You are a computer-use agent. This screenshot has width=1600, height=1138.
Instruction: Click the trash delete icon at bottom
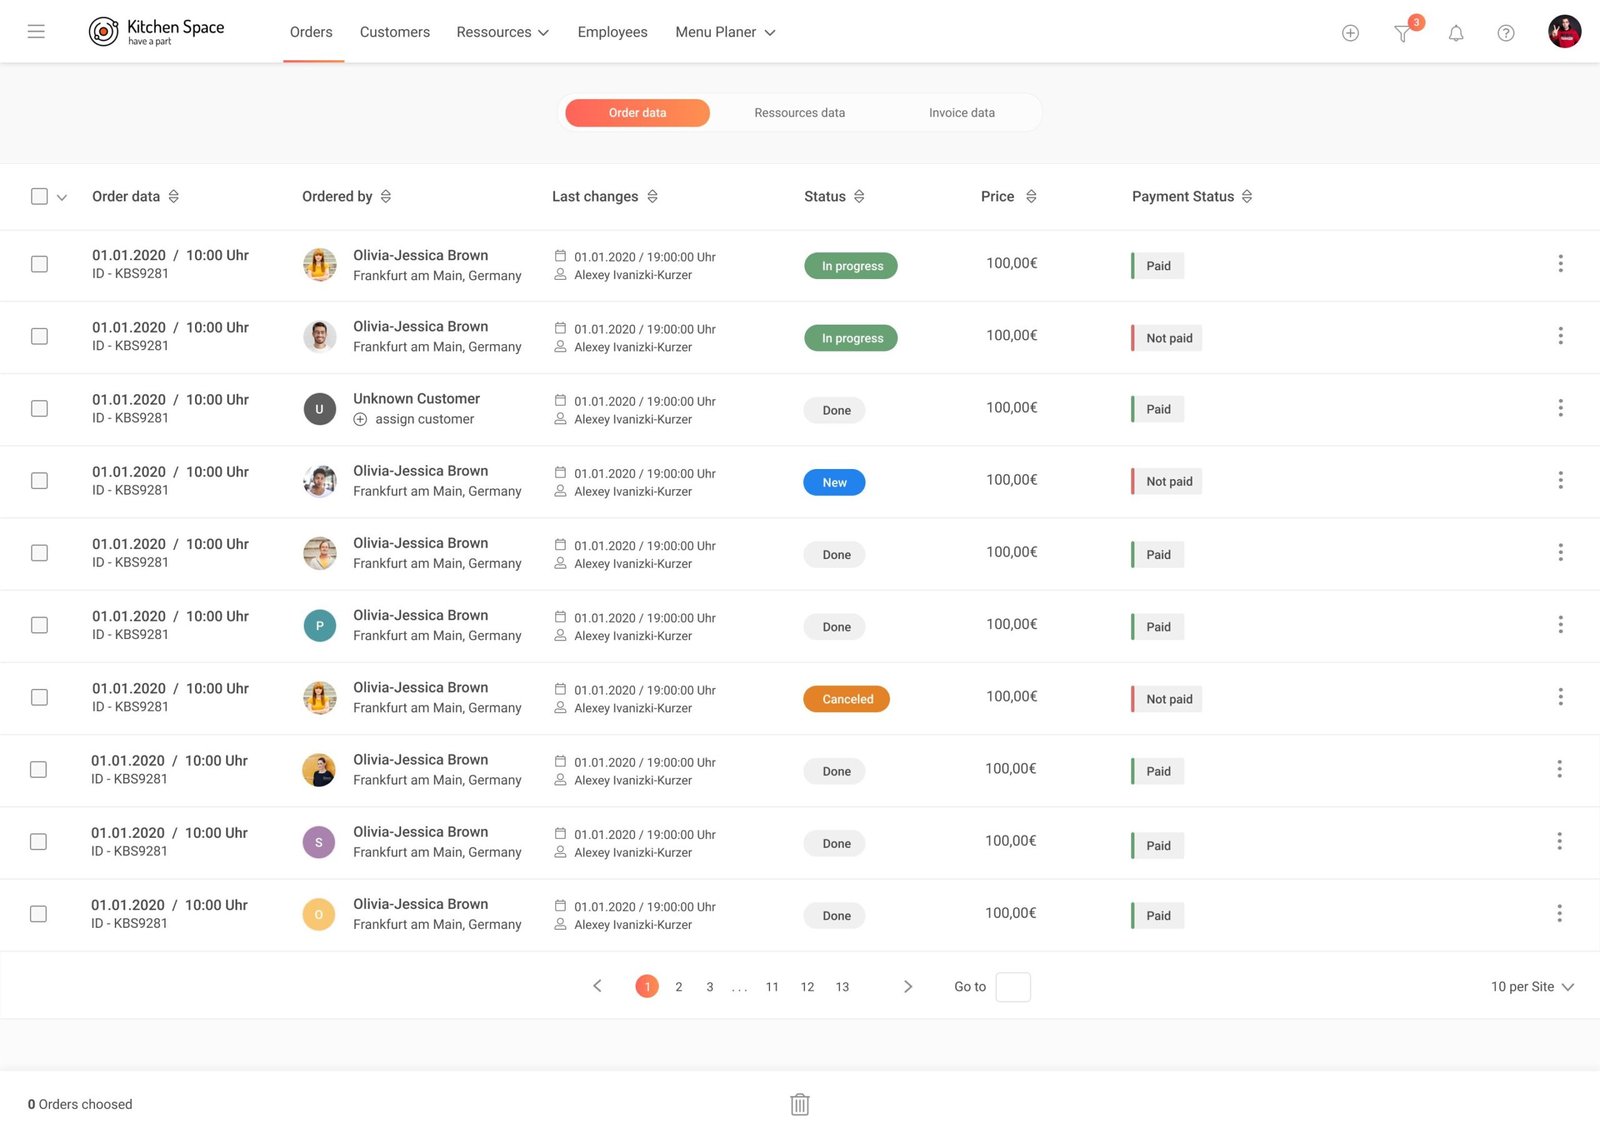tap(799, 1104)
